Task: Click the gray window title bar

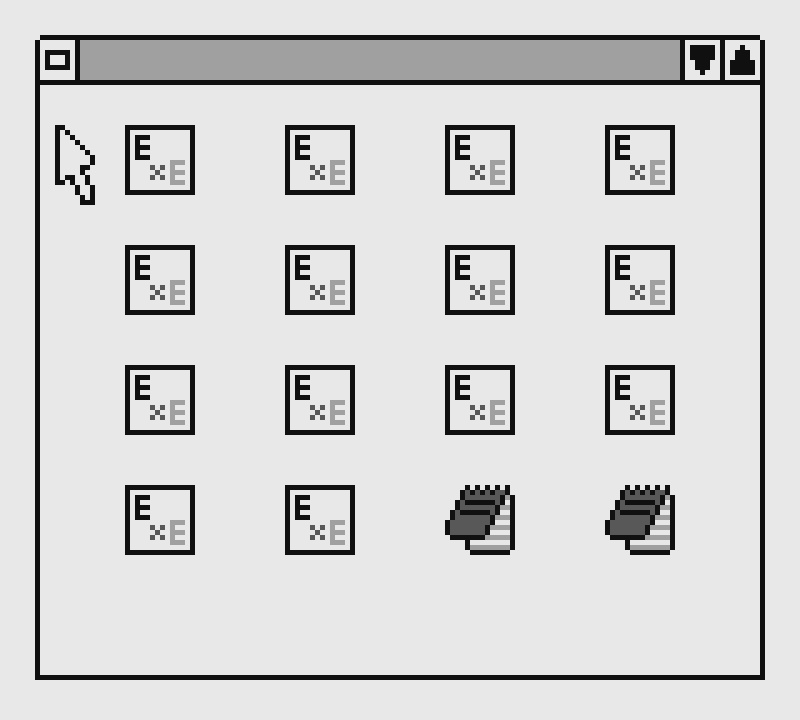Action: 380,60
